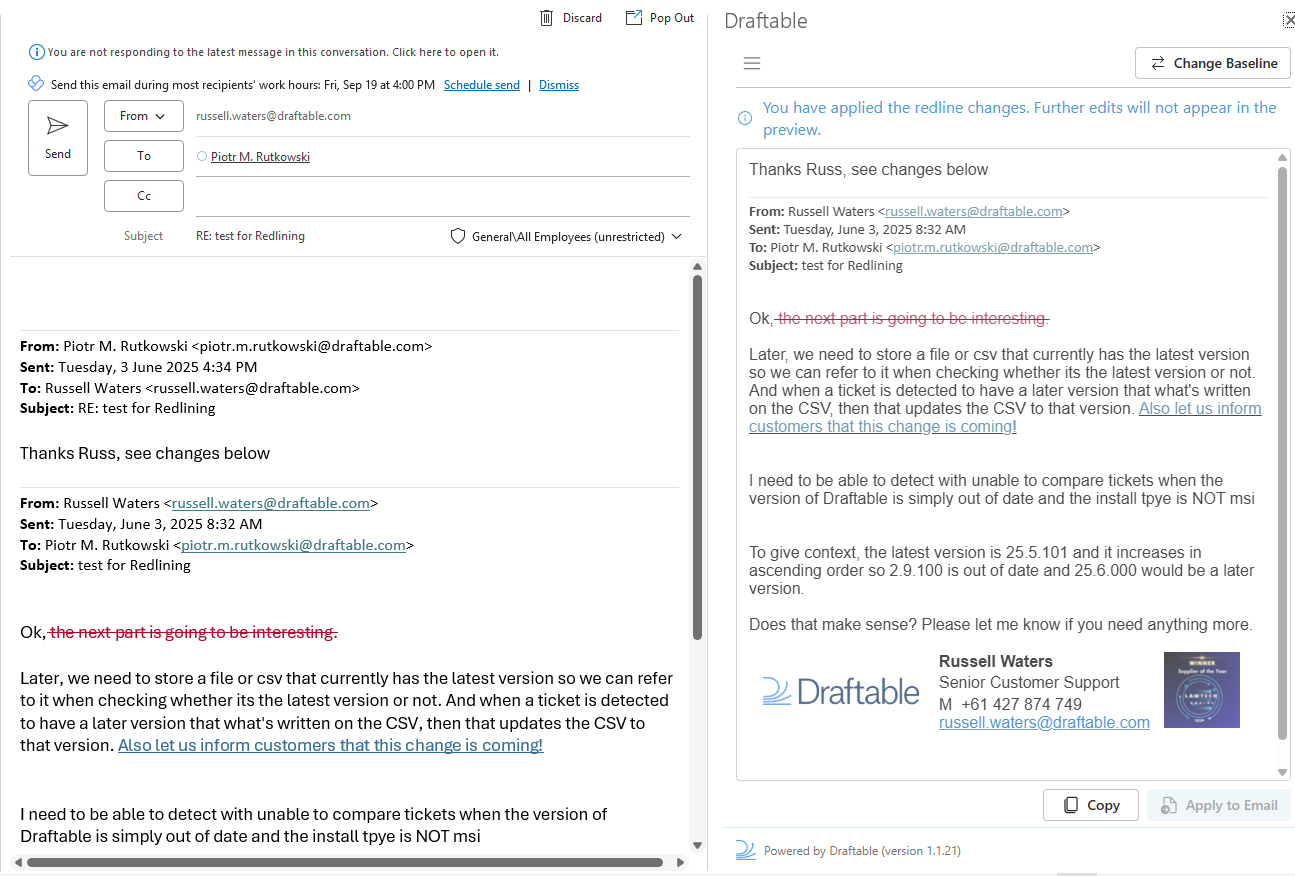Open the sensitivity label dropdown
Screen dimensions: 1295x876
point(677,237)
